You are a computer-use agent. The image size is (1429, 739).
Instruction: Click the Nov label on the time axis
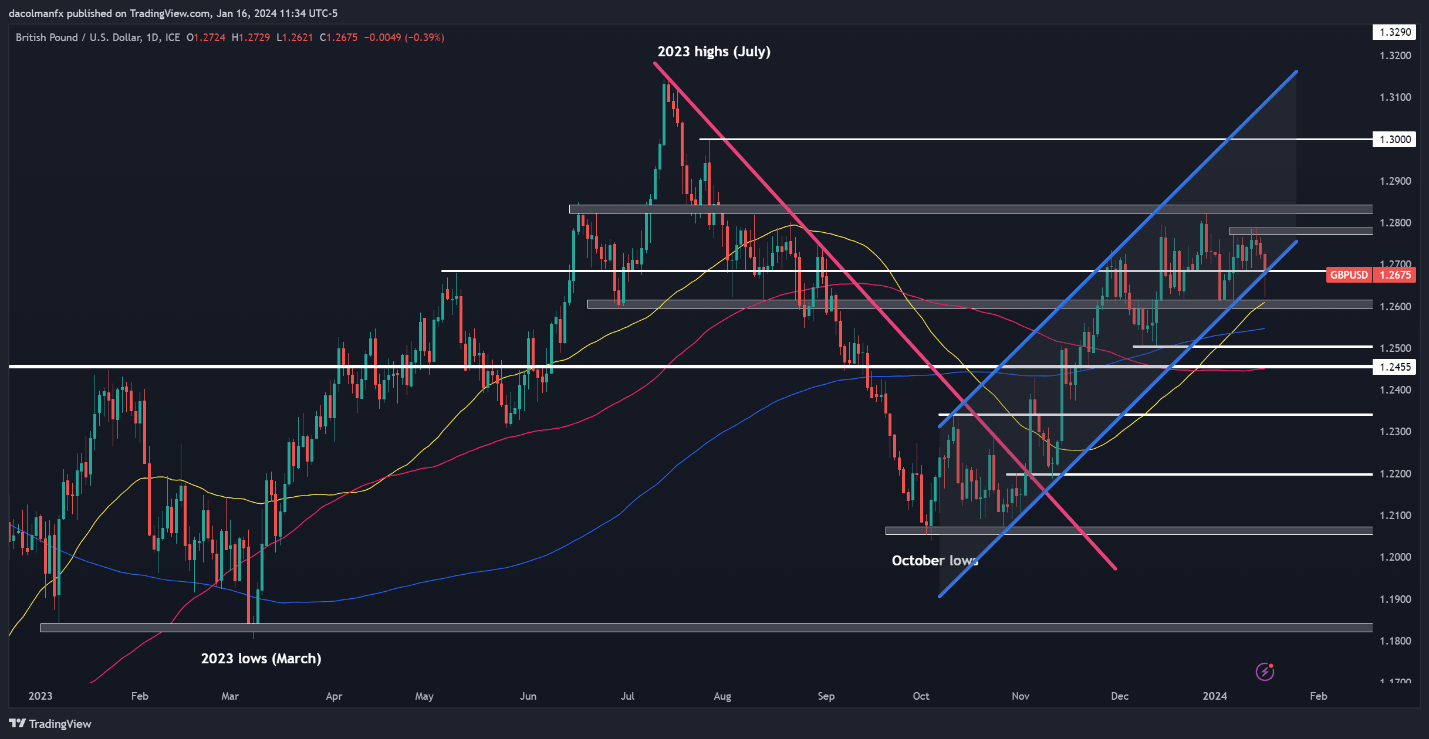coord(1021,694)
